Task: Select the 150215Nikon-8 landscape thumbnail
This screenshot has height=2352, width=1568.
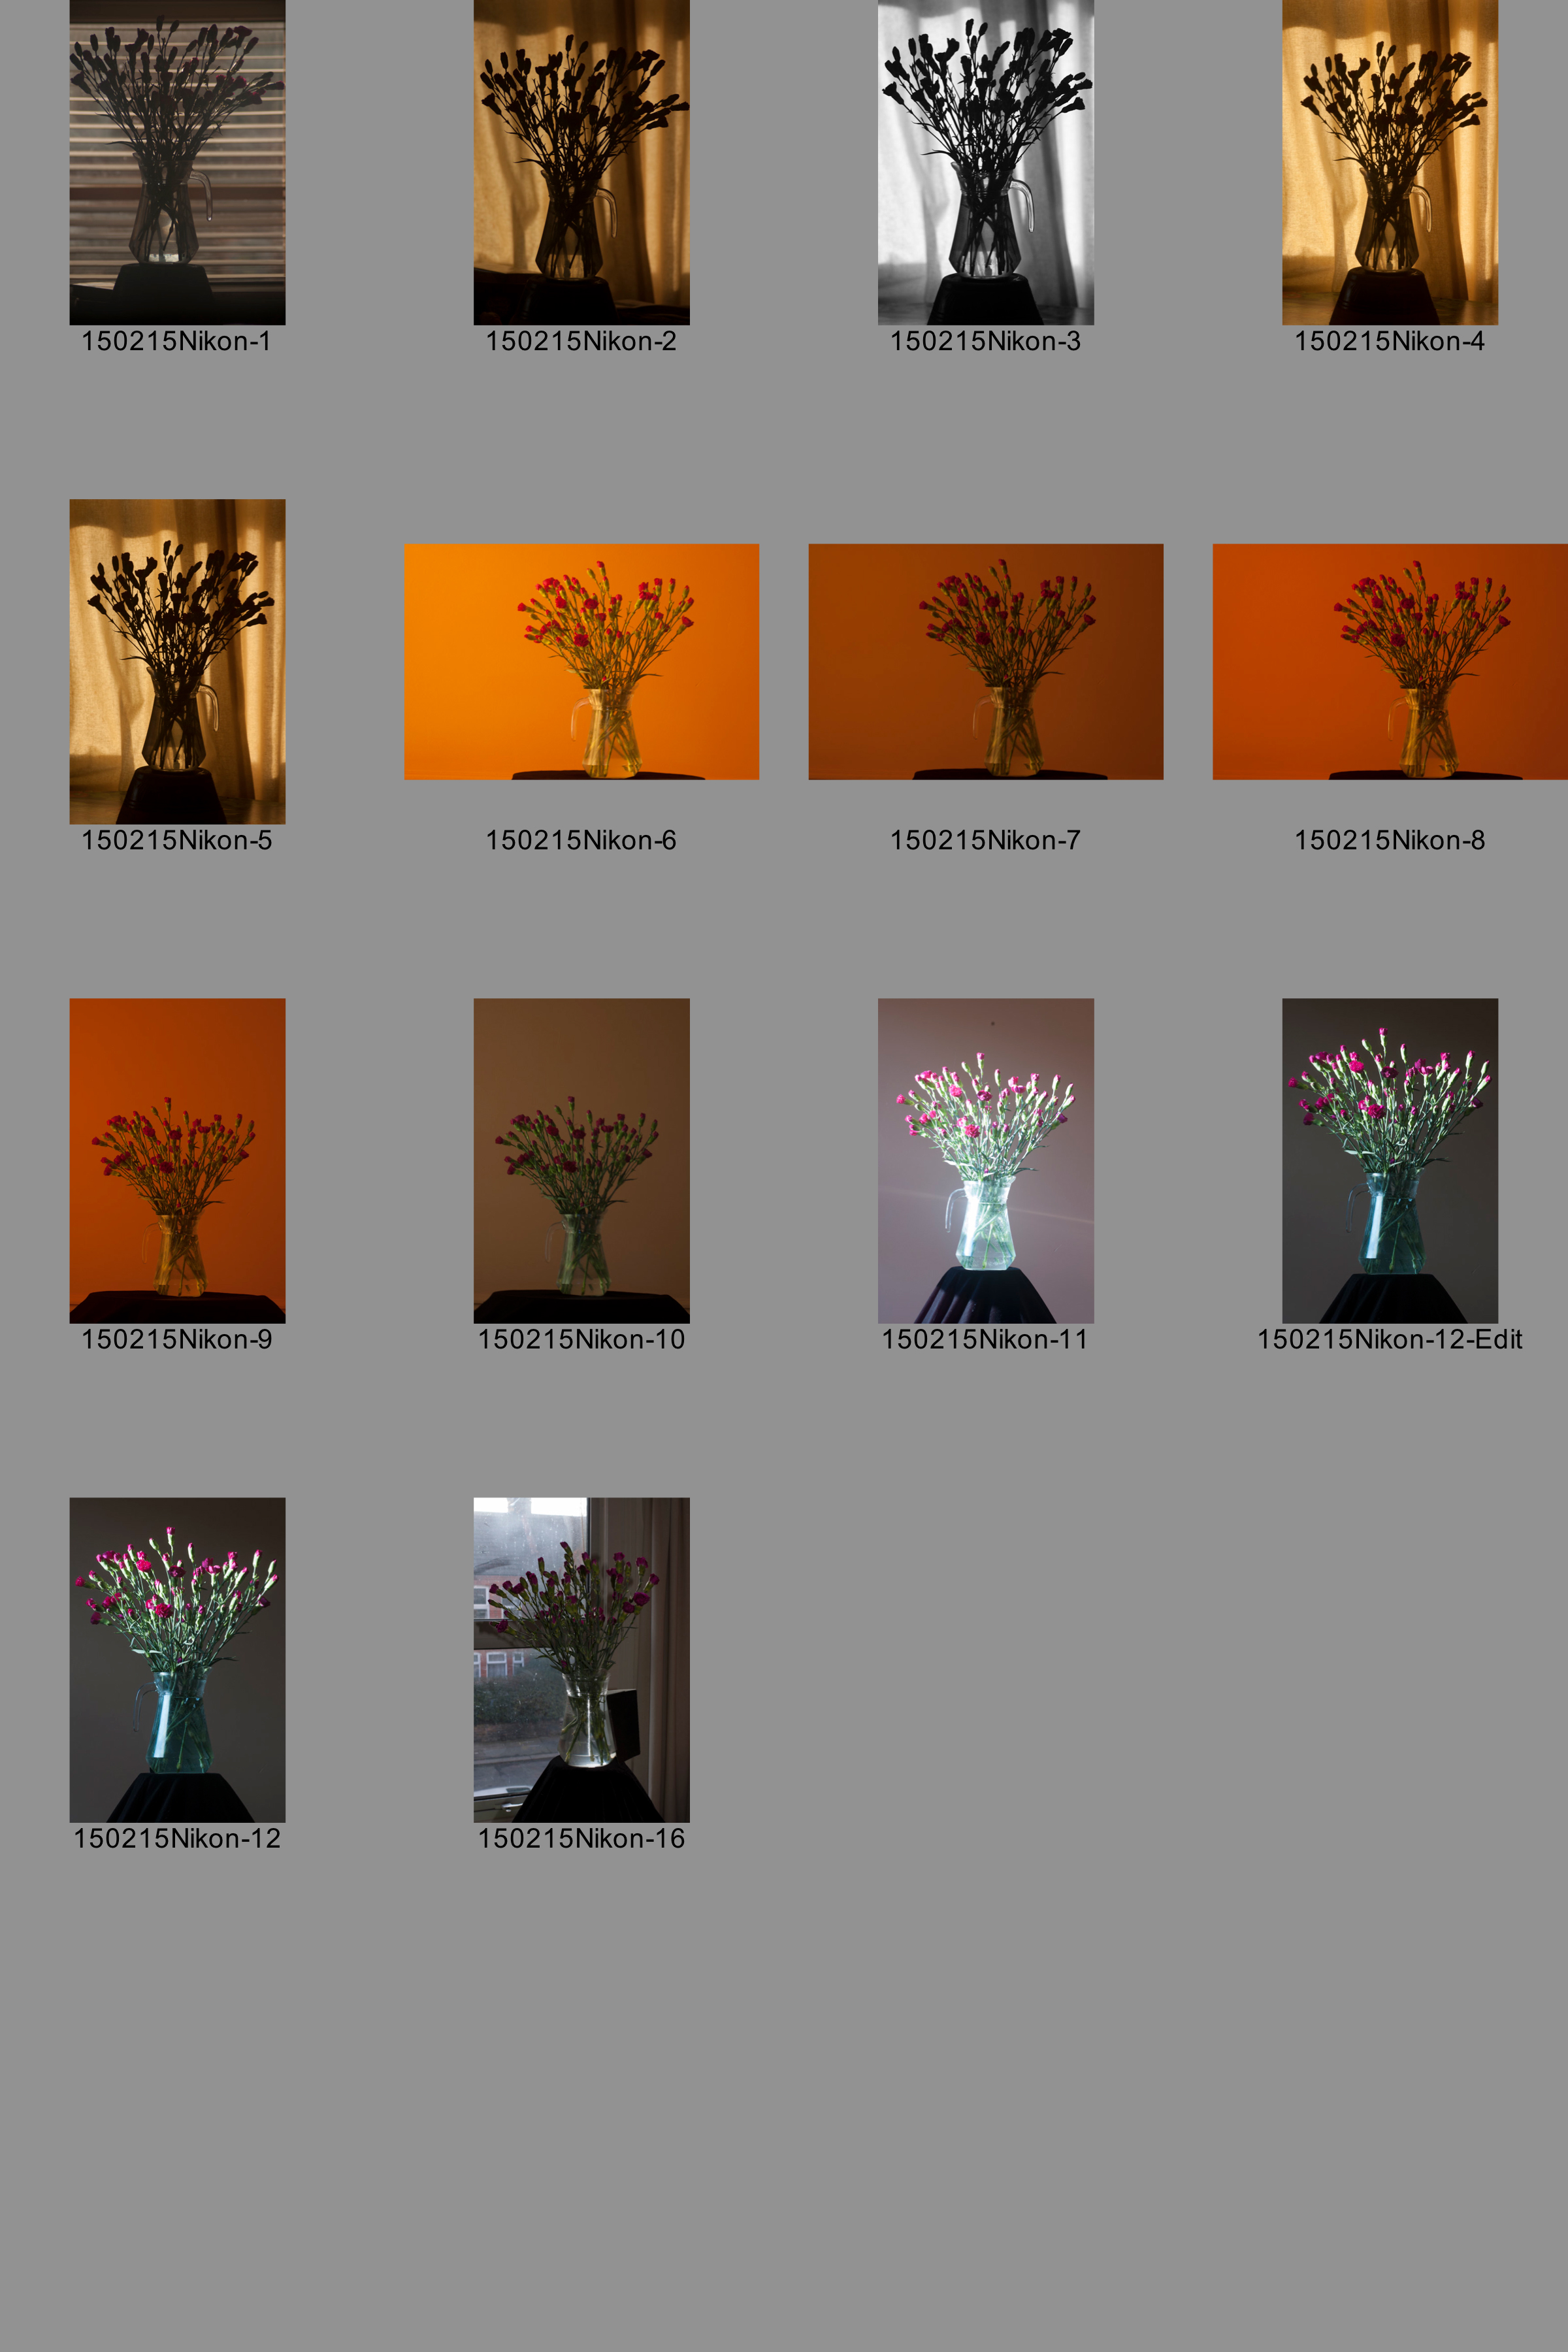Action: click(x=1389, y=661)
